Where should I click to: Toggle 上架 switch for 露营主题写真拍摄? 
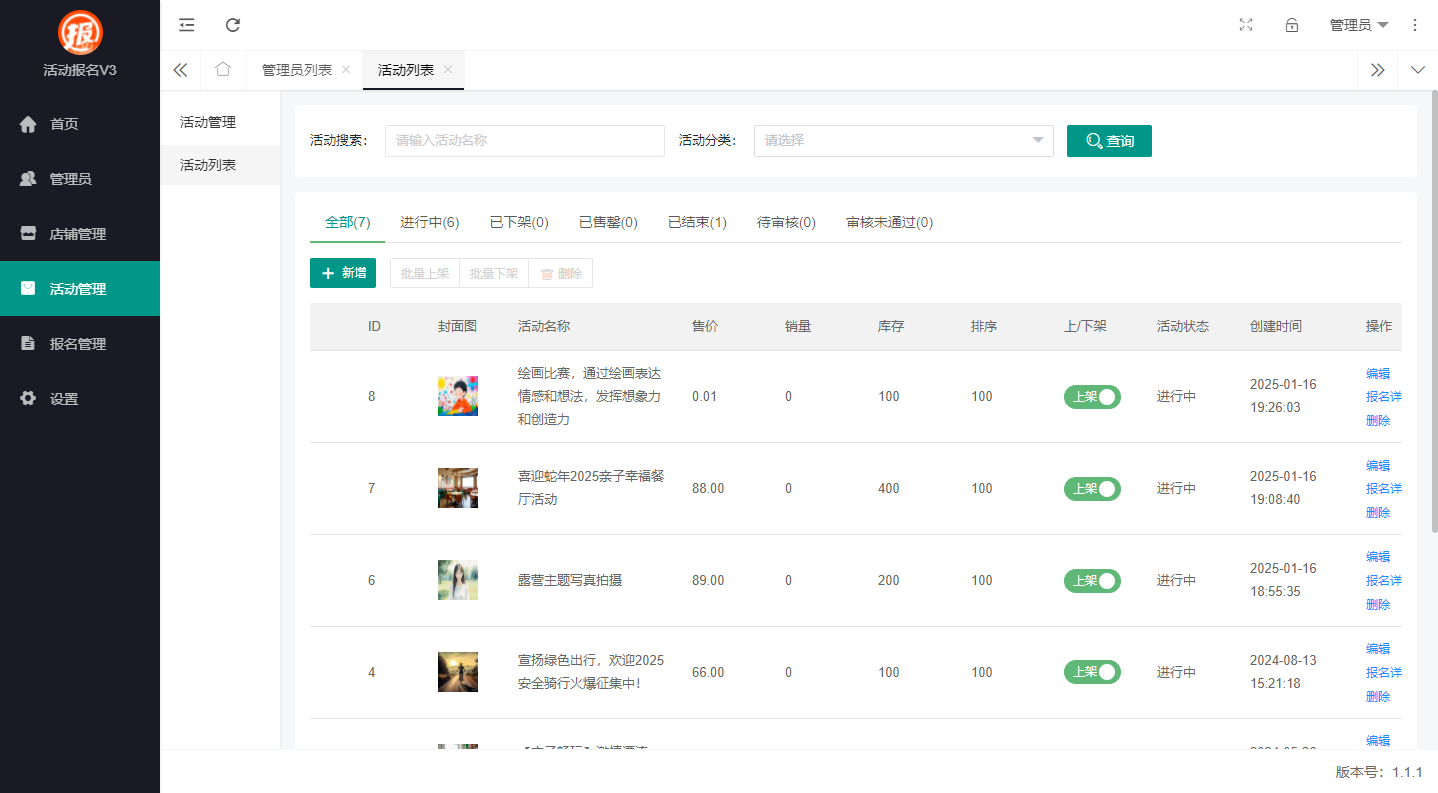point(1092,580)
